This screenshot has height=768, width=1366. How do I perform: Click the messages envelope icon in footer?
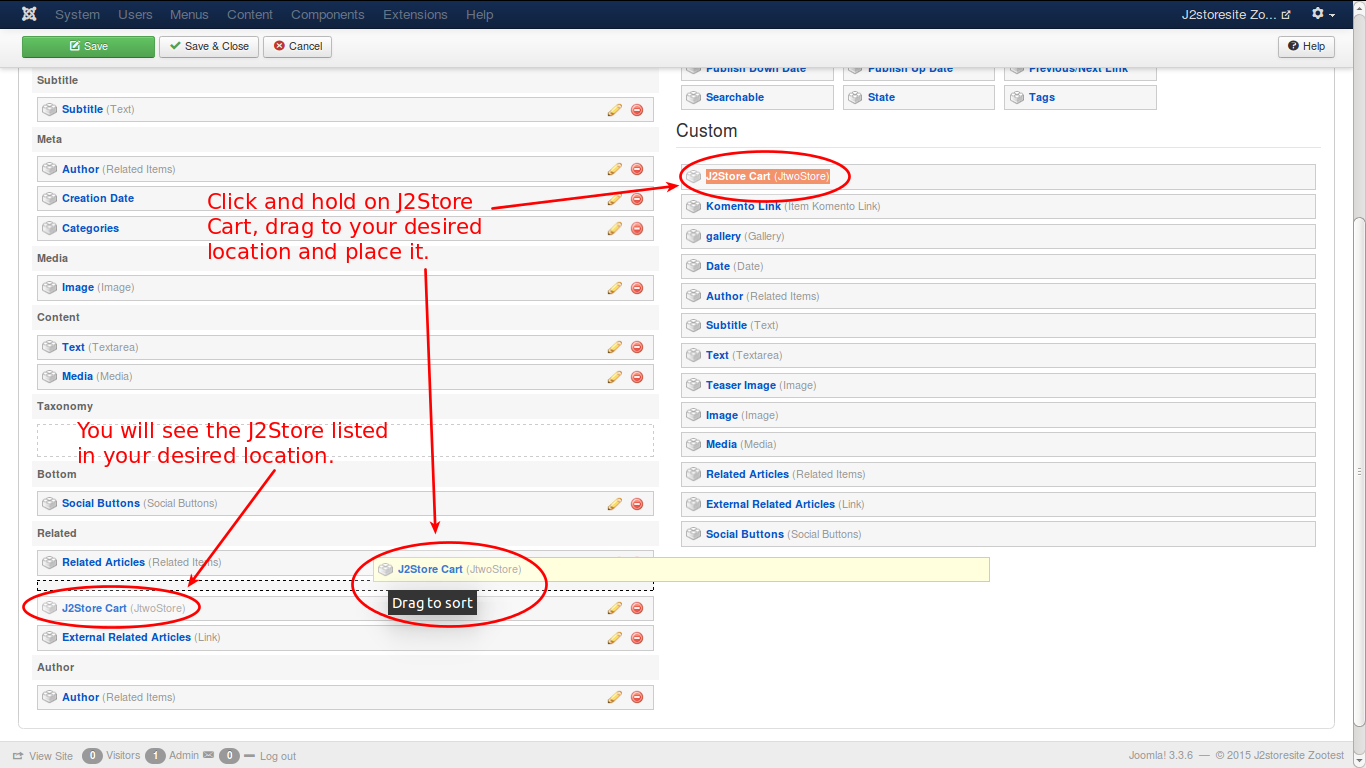click(x=209, y=755)
